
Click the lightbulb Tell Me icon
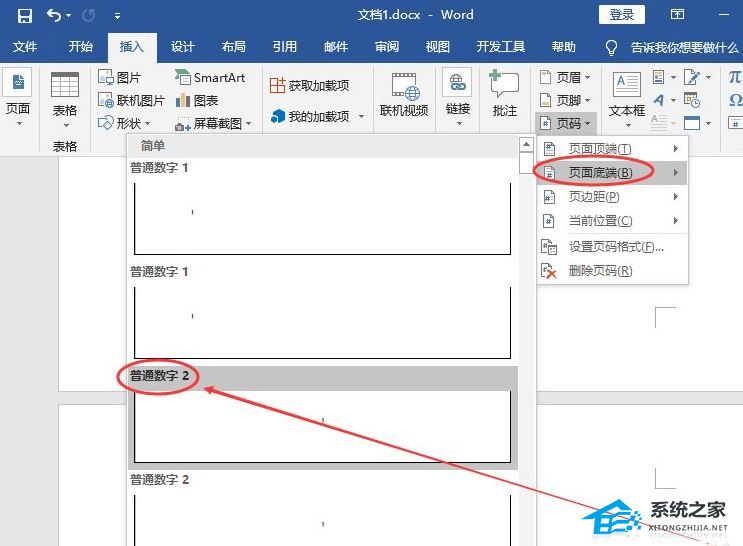pos(611,47)
